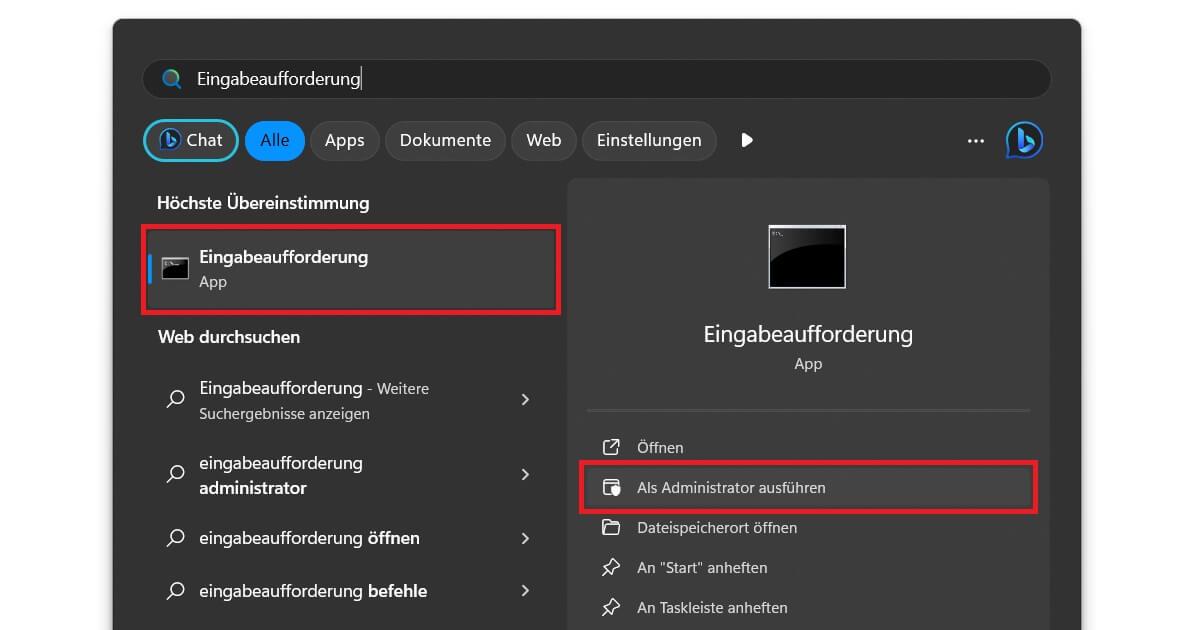Click the Dateispeicherort öffnen folder icon

coord(611,527)
